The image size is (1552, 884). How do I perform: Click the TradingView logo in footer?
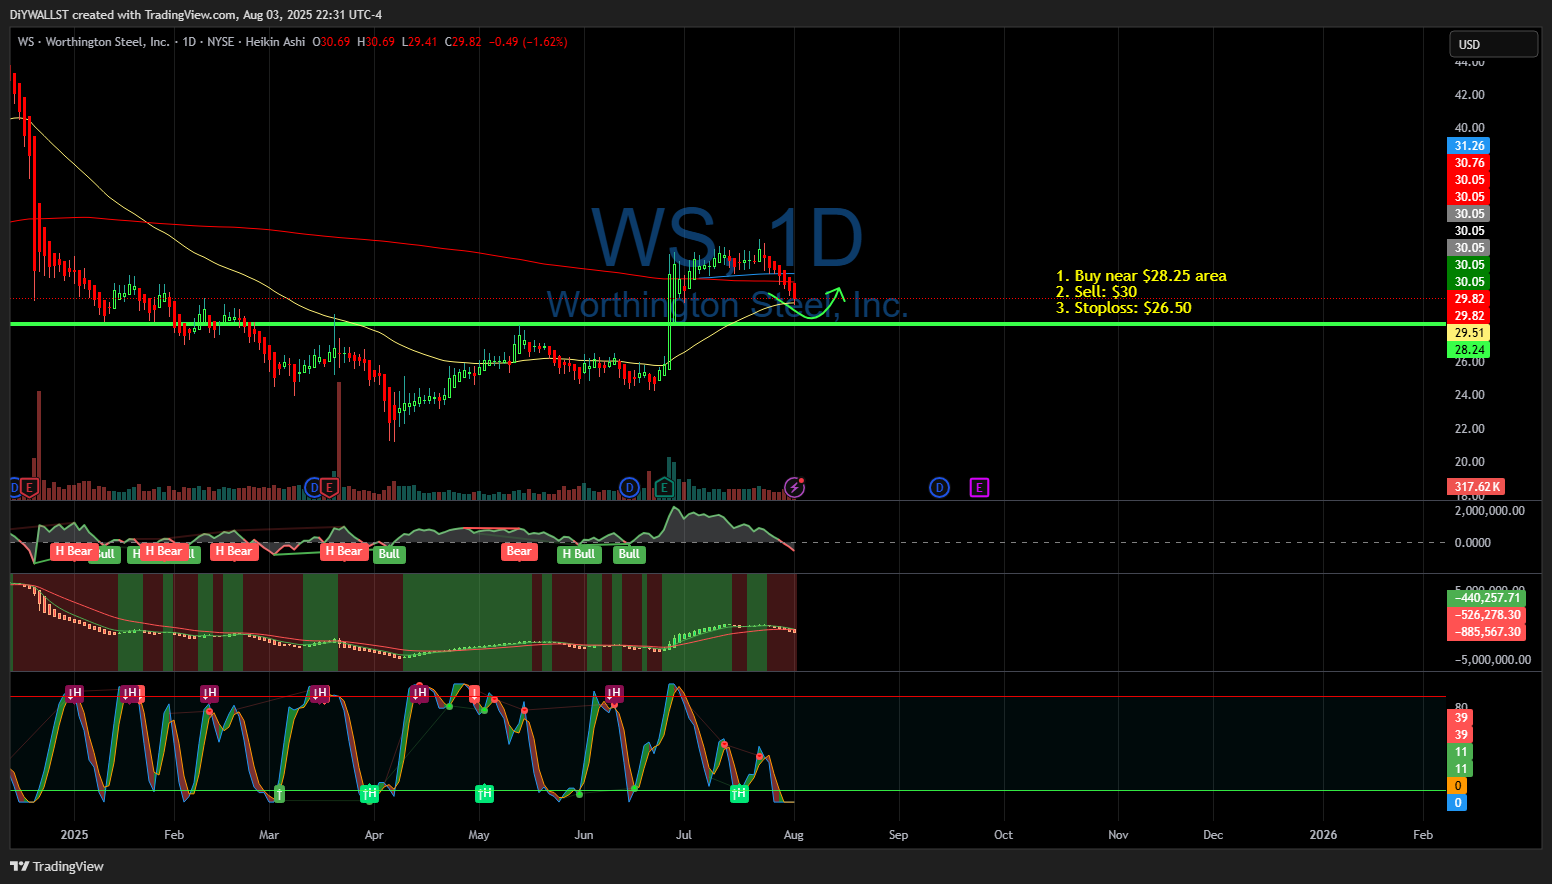coord(58,866)
